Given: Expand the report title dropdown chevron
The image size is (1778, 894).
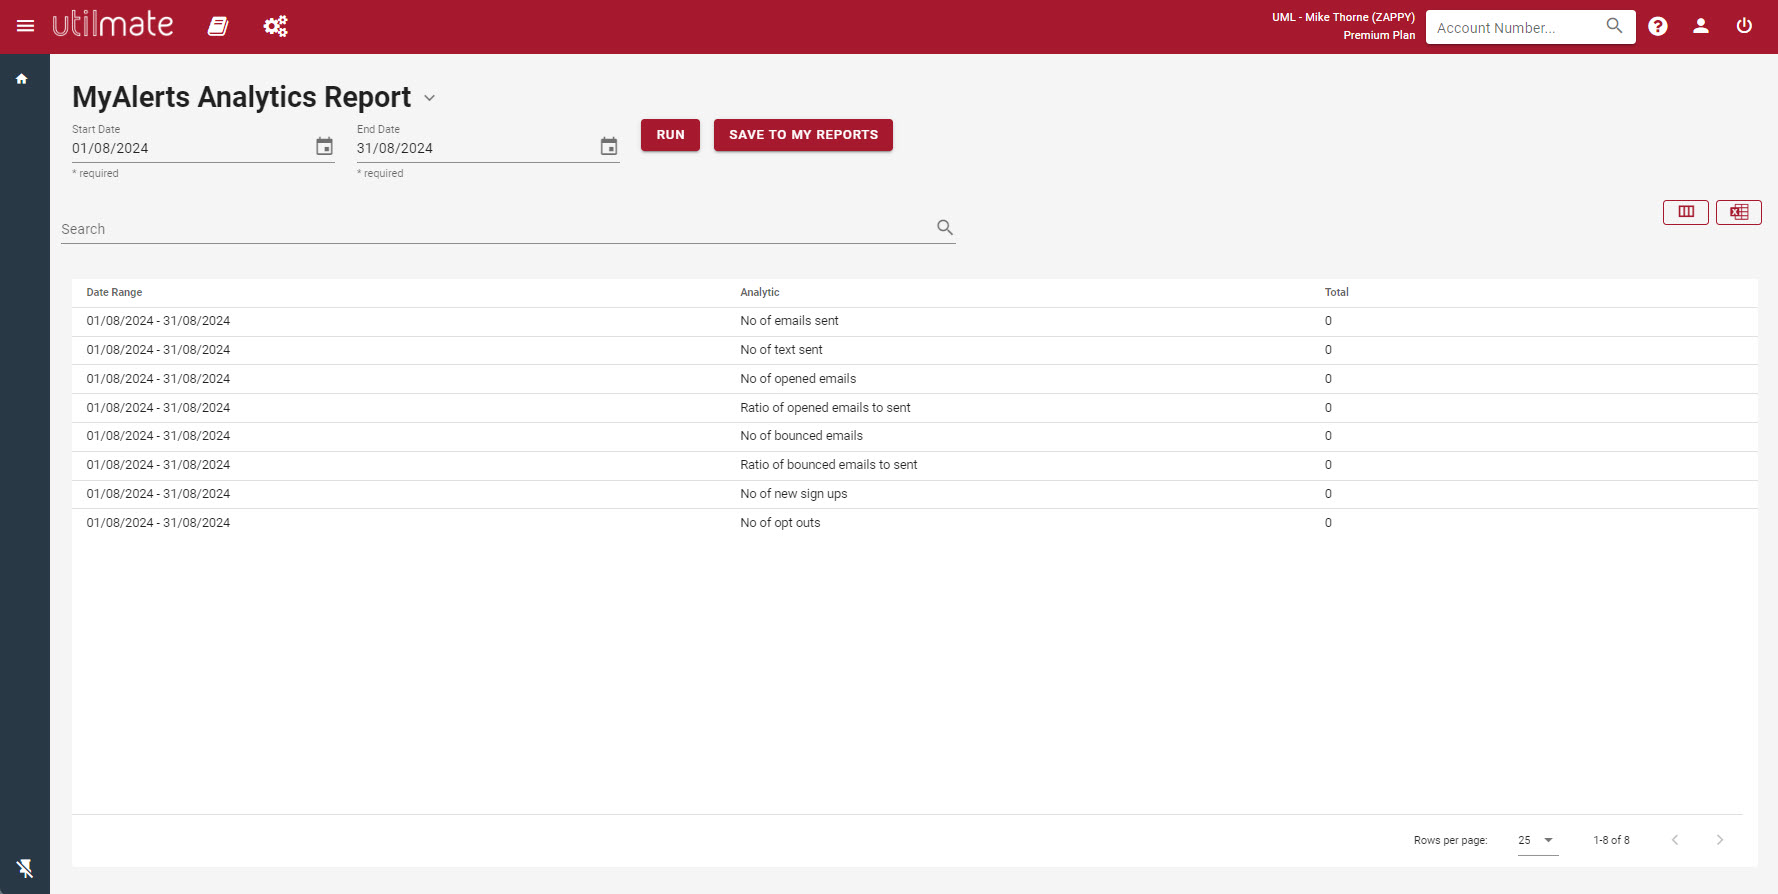Looking at the screenshot, I should (x=430, y=98).
